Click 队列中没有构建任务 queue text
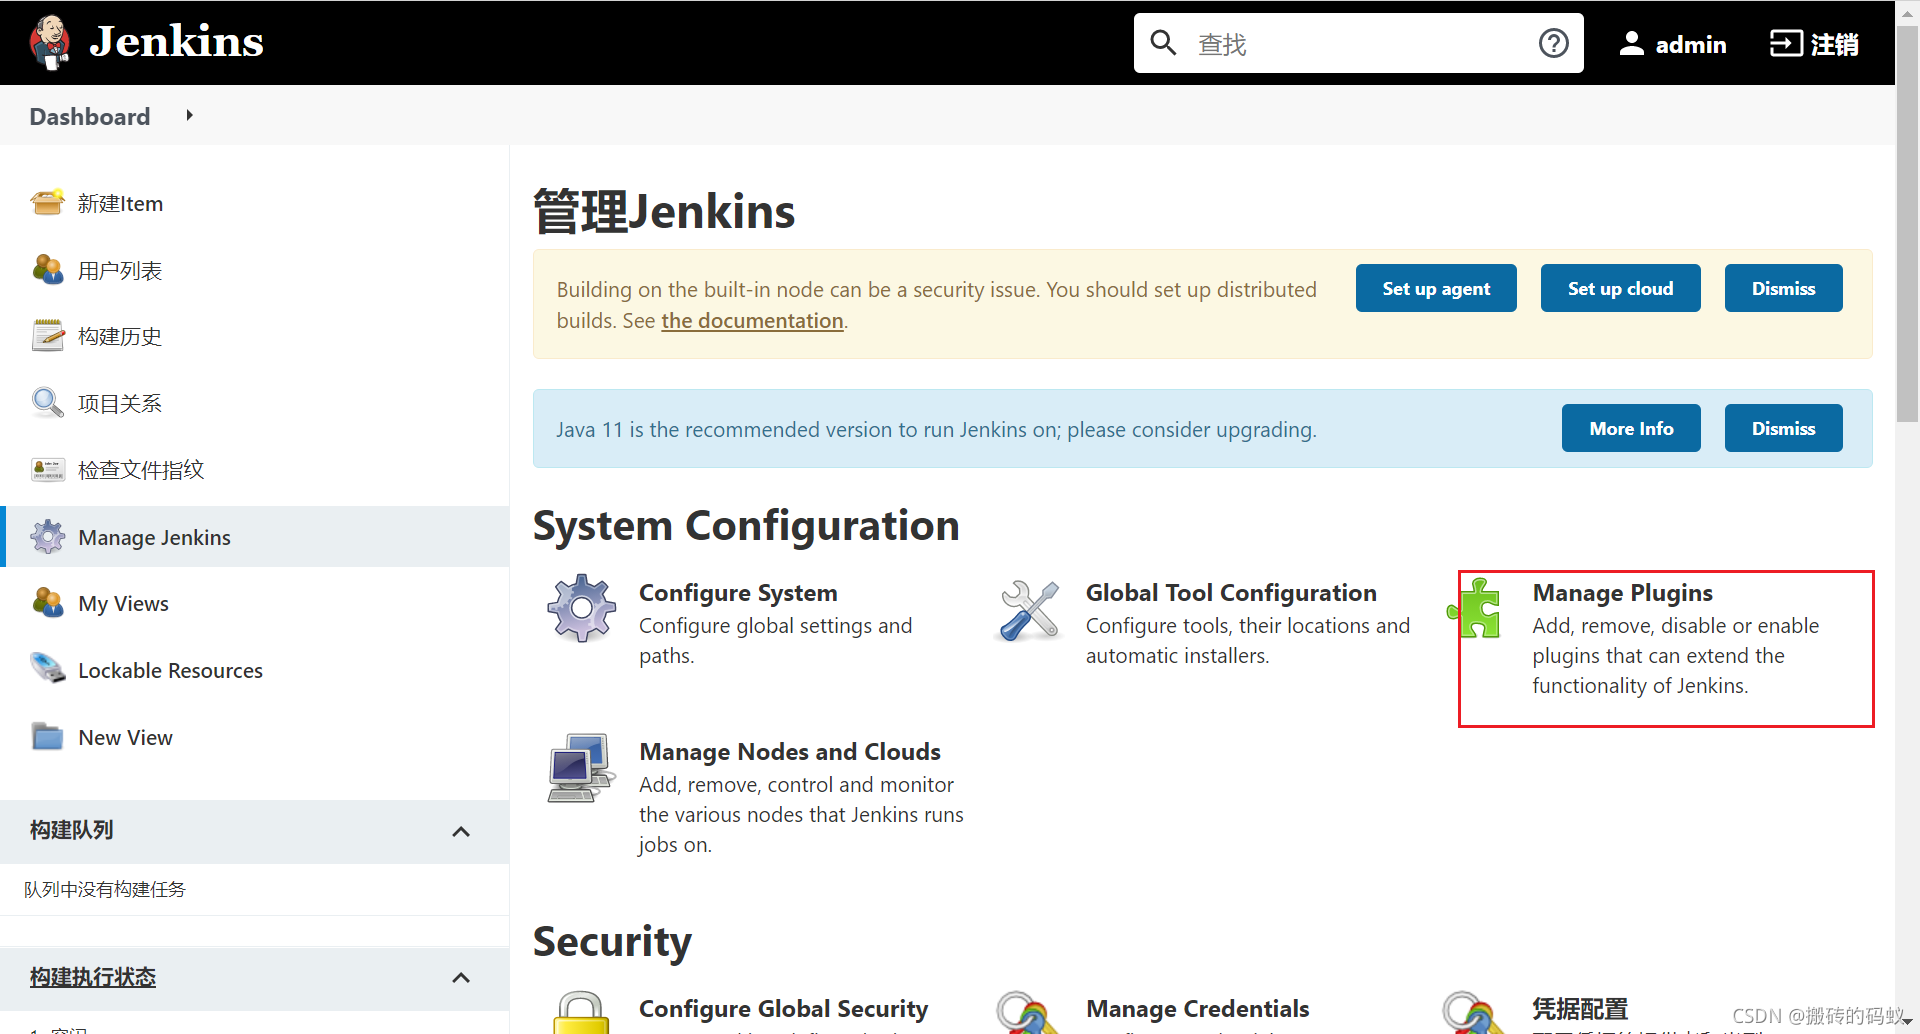1920x1034 pixels. coord(105,889)
